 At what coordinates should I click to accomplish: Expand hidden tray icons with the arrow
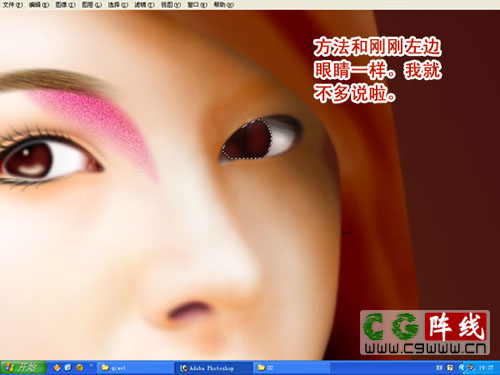coord(461,368)
